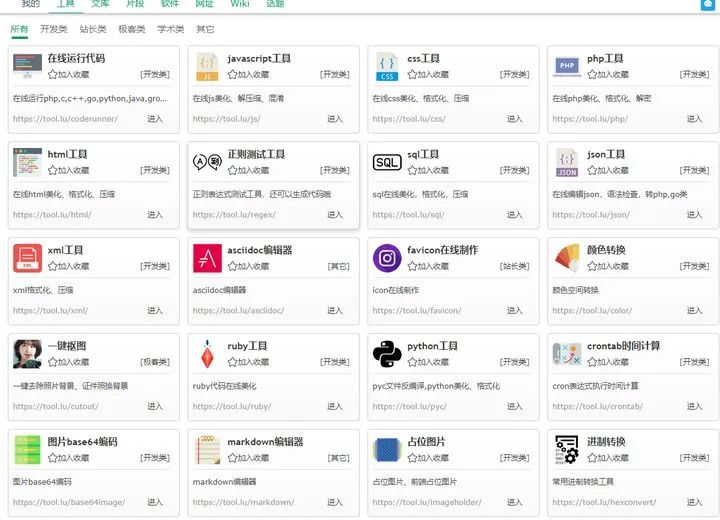This screenshot has width=720, height=520.
Task: Click the title text python工具
Action: 432,346
